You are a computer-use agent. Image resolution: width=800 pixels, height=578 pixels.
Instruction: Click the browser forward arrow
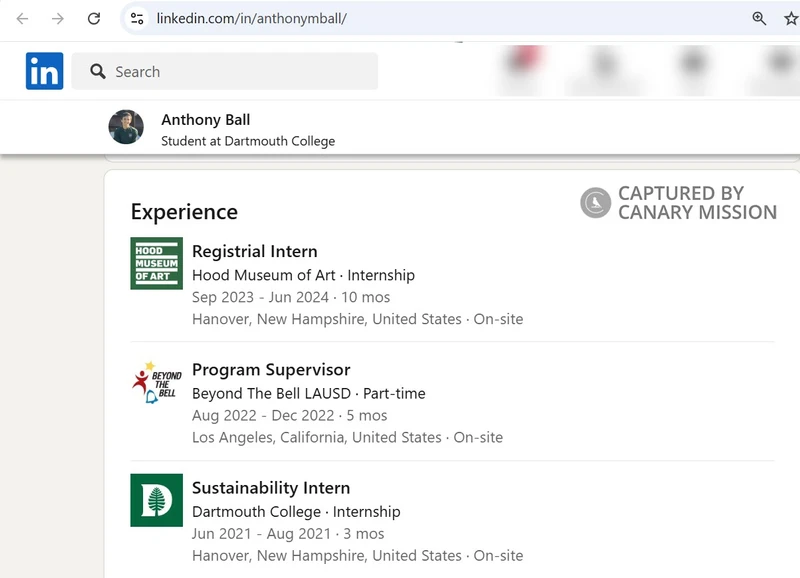click(58, 19)
